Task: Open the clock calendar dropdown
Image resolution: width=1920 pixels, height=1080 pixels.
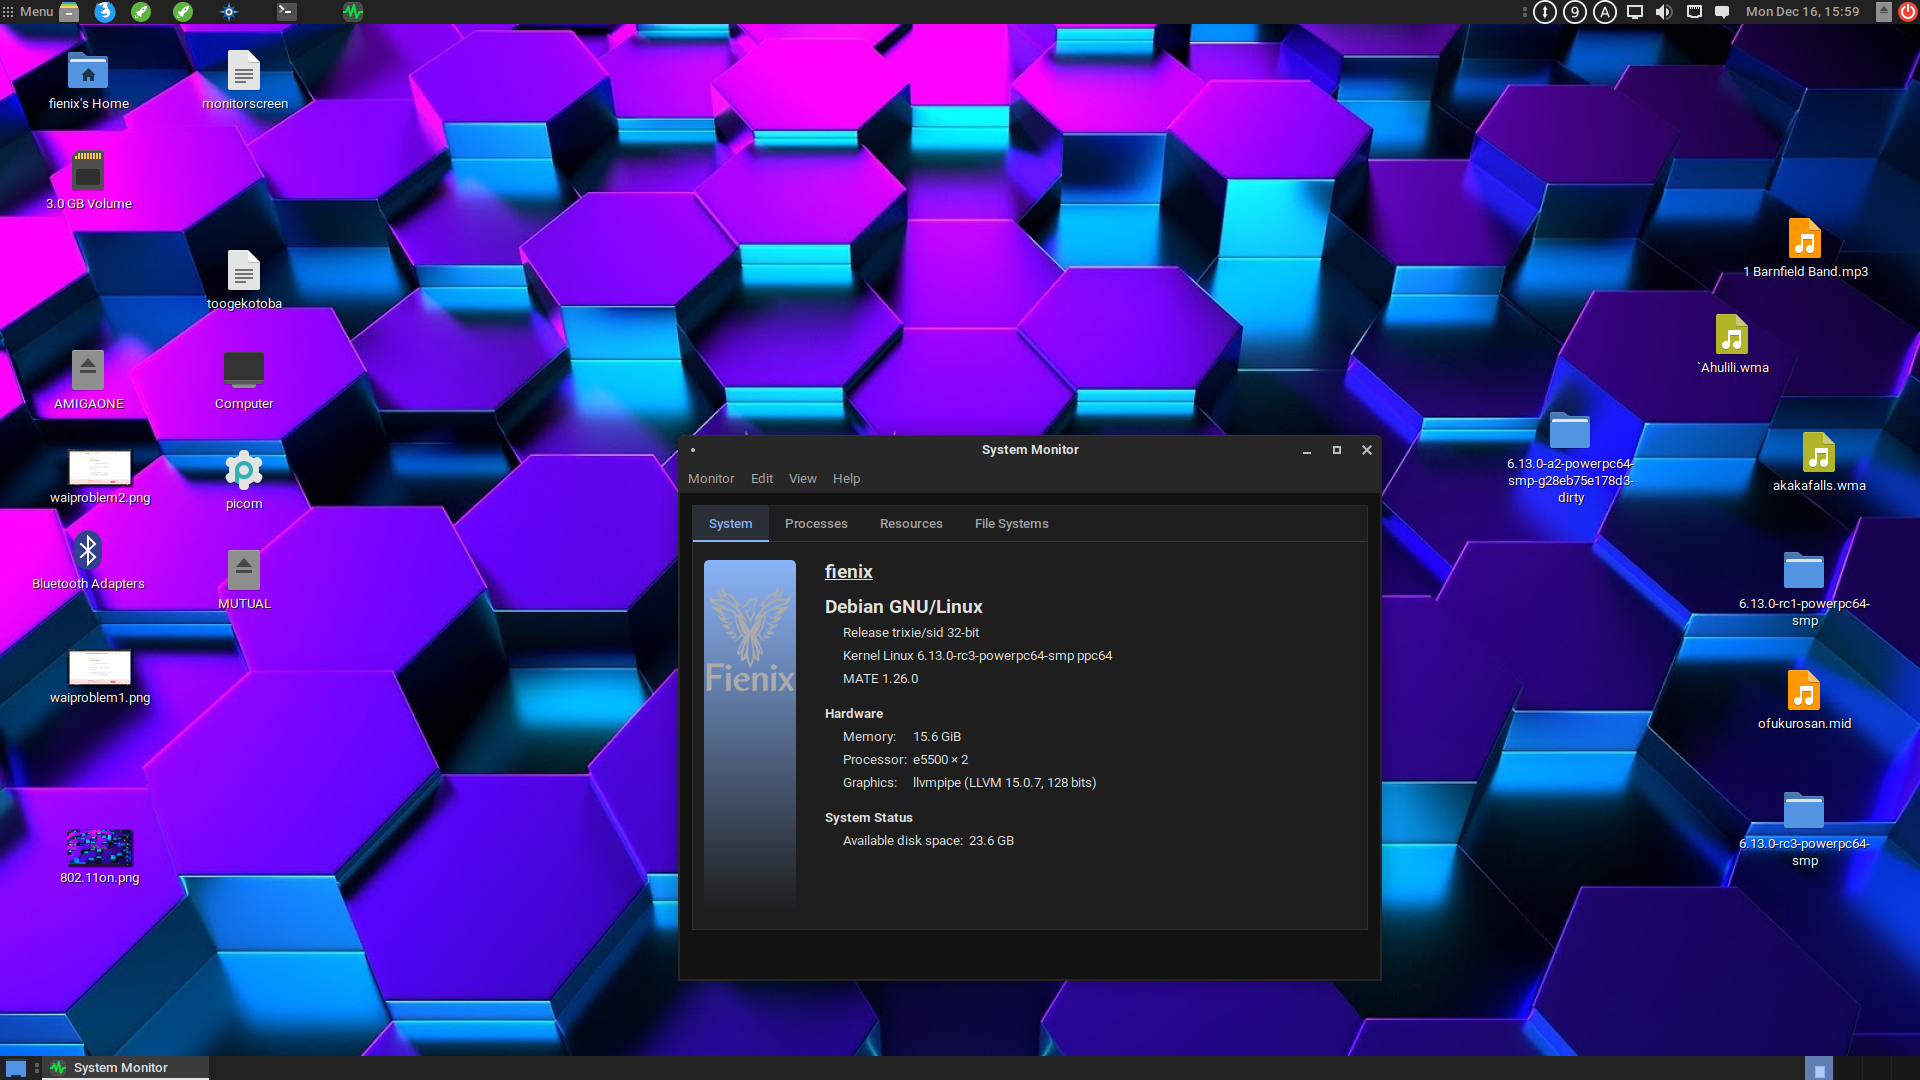Action: click(x=1802, y=12)
